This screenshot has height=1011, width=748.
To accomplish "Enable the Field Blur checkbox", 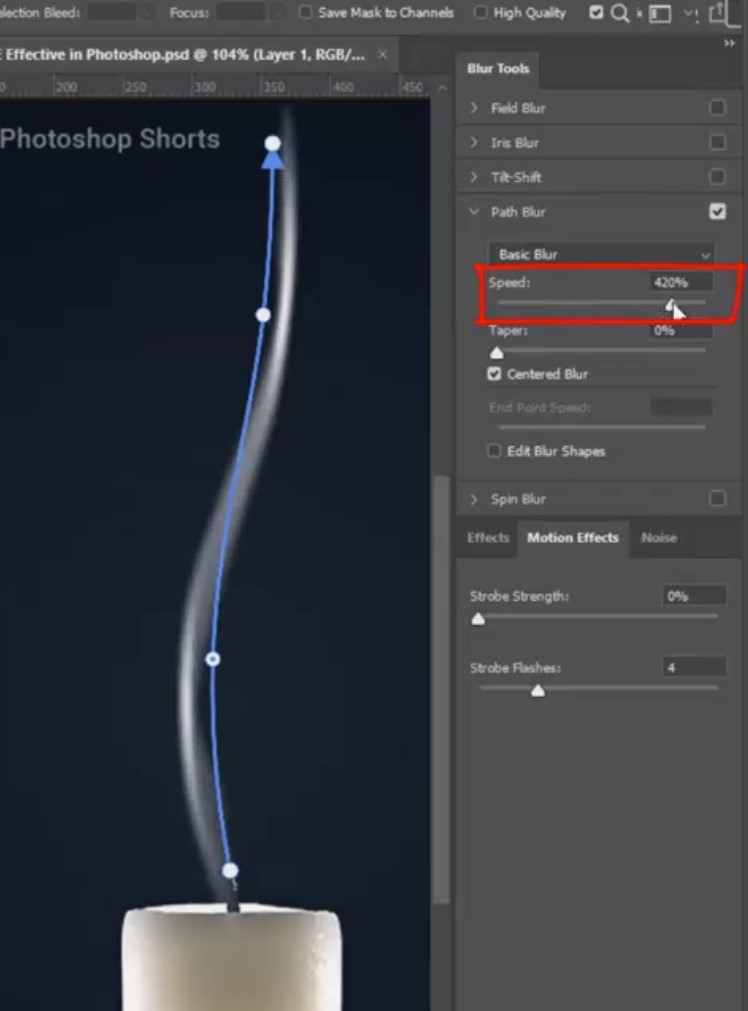I will pyautogui.click(x=717, y=108).
